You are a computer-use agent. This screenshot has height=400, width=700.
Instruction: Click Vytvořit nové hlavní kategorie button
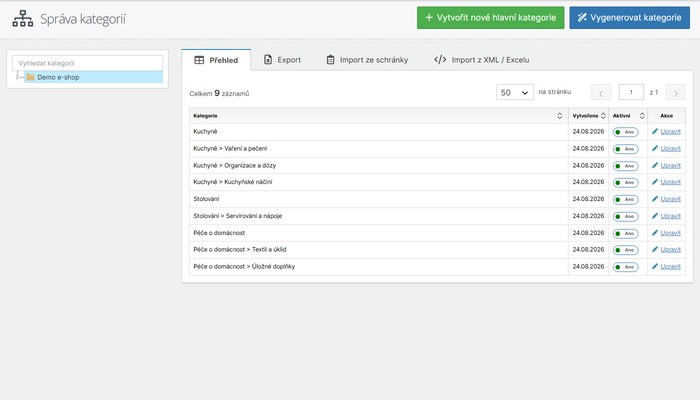(x=491, y=17)
